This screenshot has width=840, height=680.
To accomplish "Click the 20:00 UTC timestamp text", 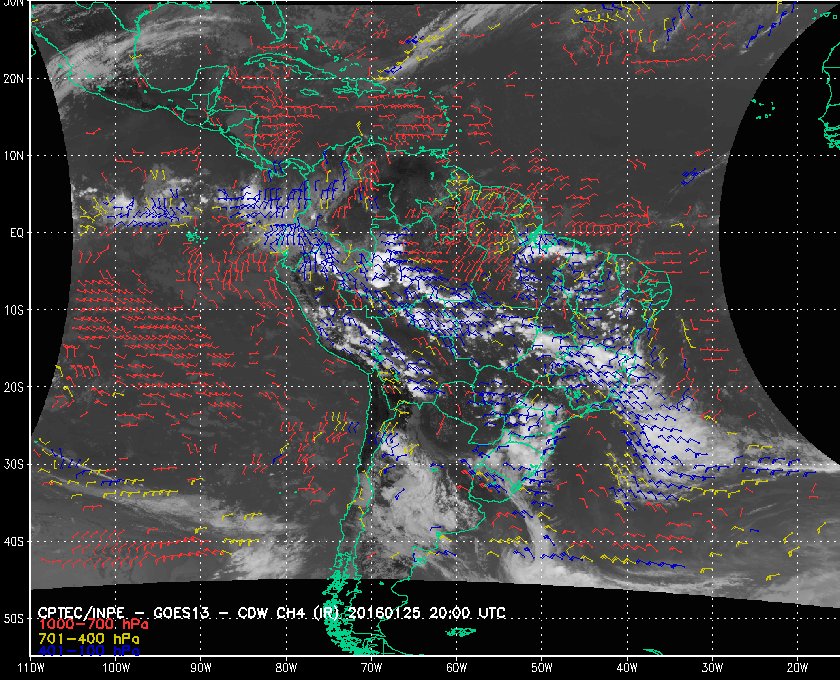I will (x=467, y=612).
